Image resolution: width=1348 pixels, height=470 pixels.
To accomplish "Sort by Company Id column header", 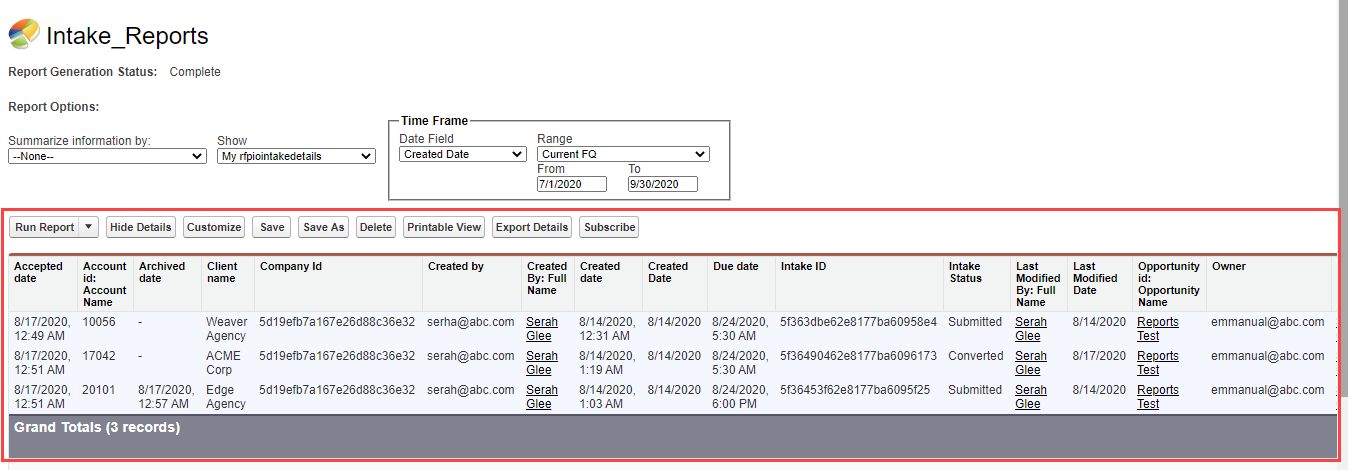I will coord(291,266).
